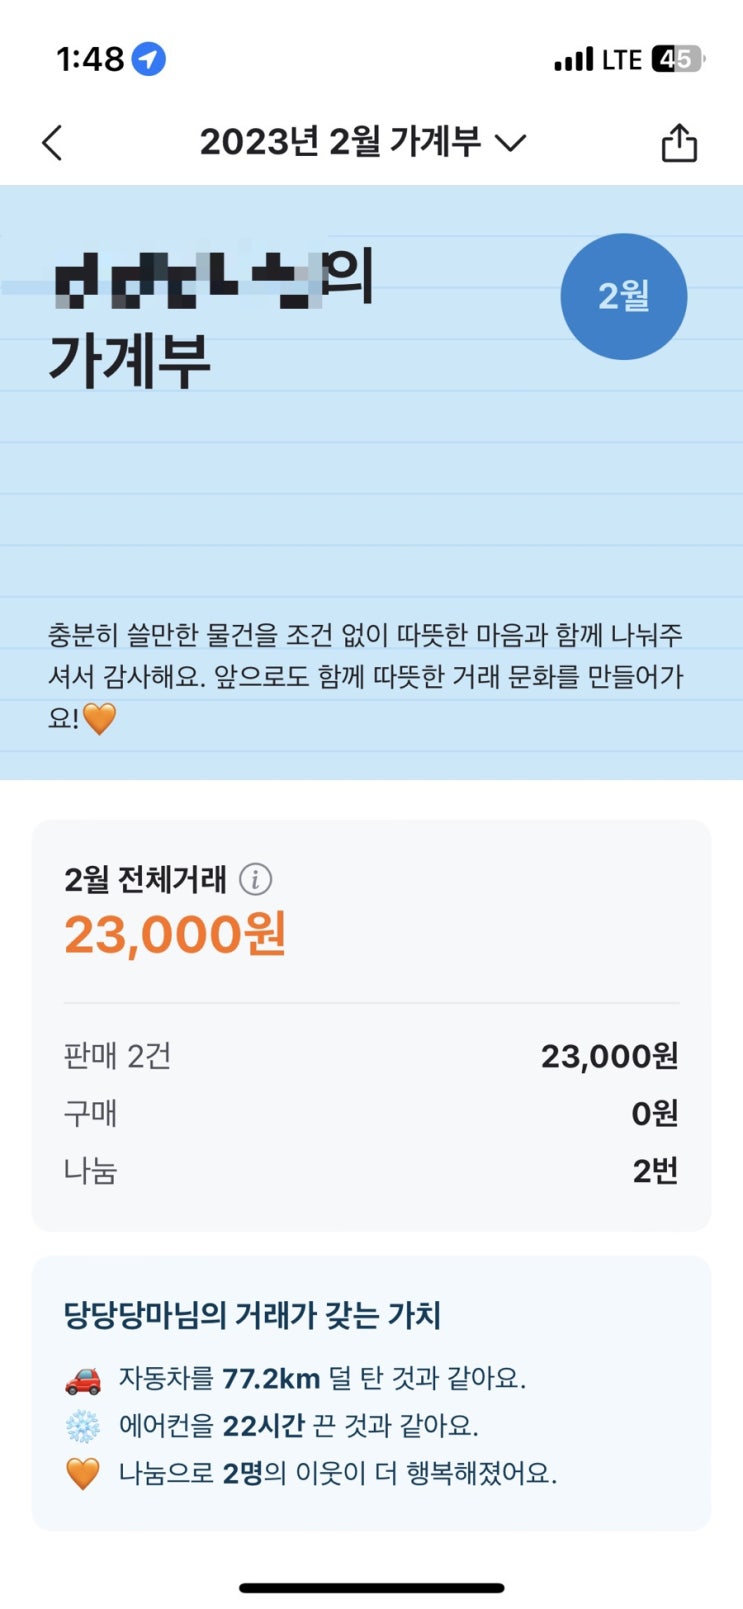Tap the cellular signal bars icon
Screen dimensions: 743x1609
(574, 60)
